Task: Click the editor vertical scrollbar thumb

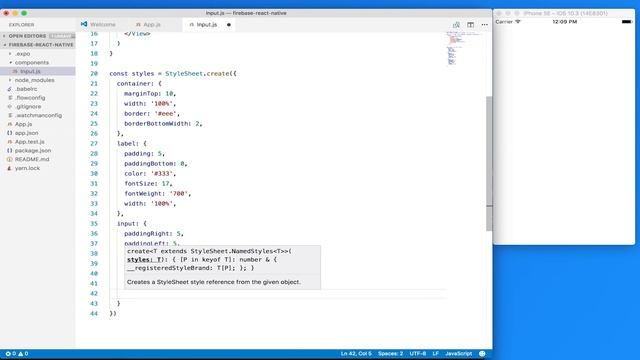Action: click(x=489, y=163)
